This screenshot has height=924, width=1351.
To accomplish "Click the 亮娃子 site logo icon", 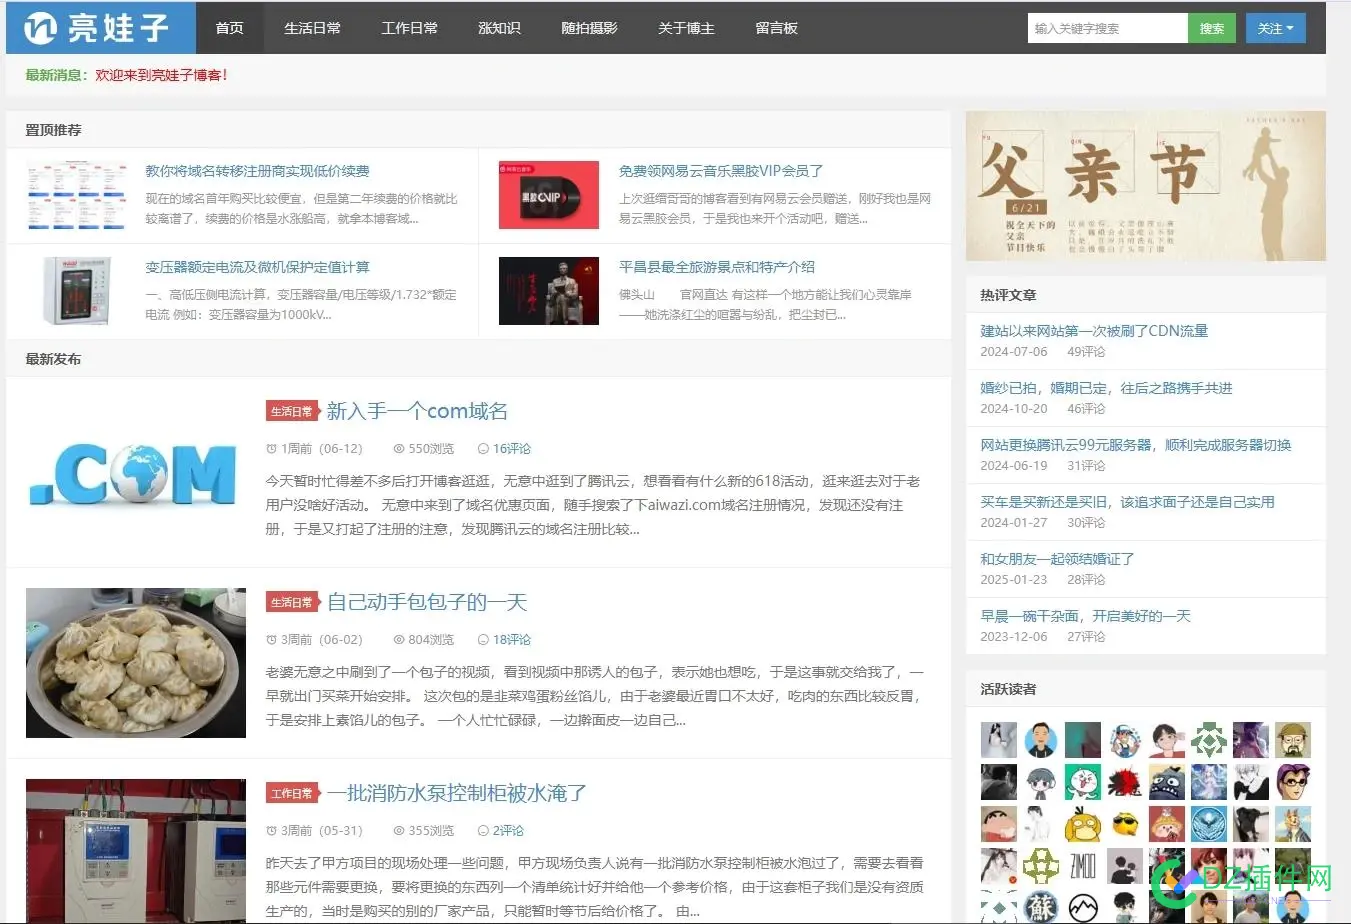I will click(x=42, y=27).
